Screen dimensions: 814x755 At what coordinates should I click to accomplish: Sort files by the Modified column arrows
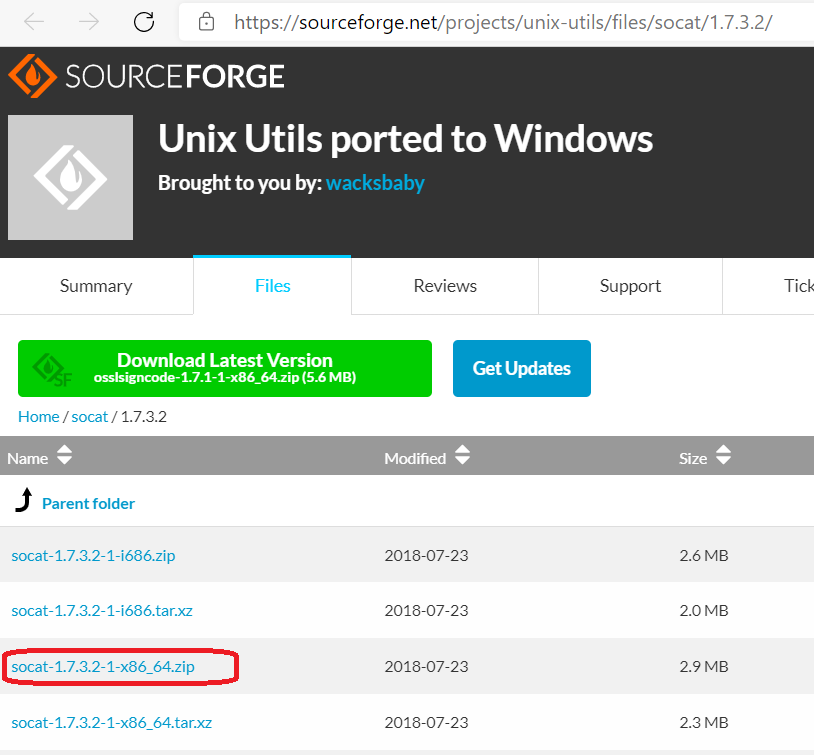462,457
